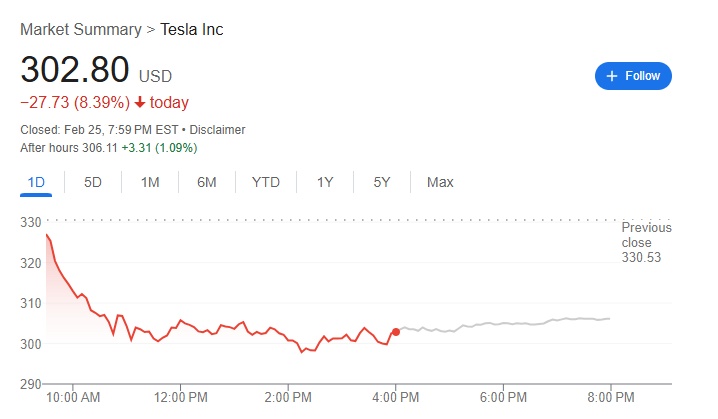
Task: Show the 1M chart range
Action: 150,182
